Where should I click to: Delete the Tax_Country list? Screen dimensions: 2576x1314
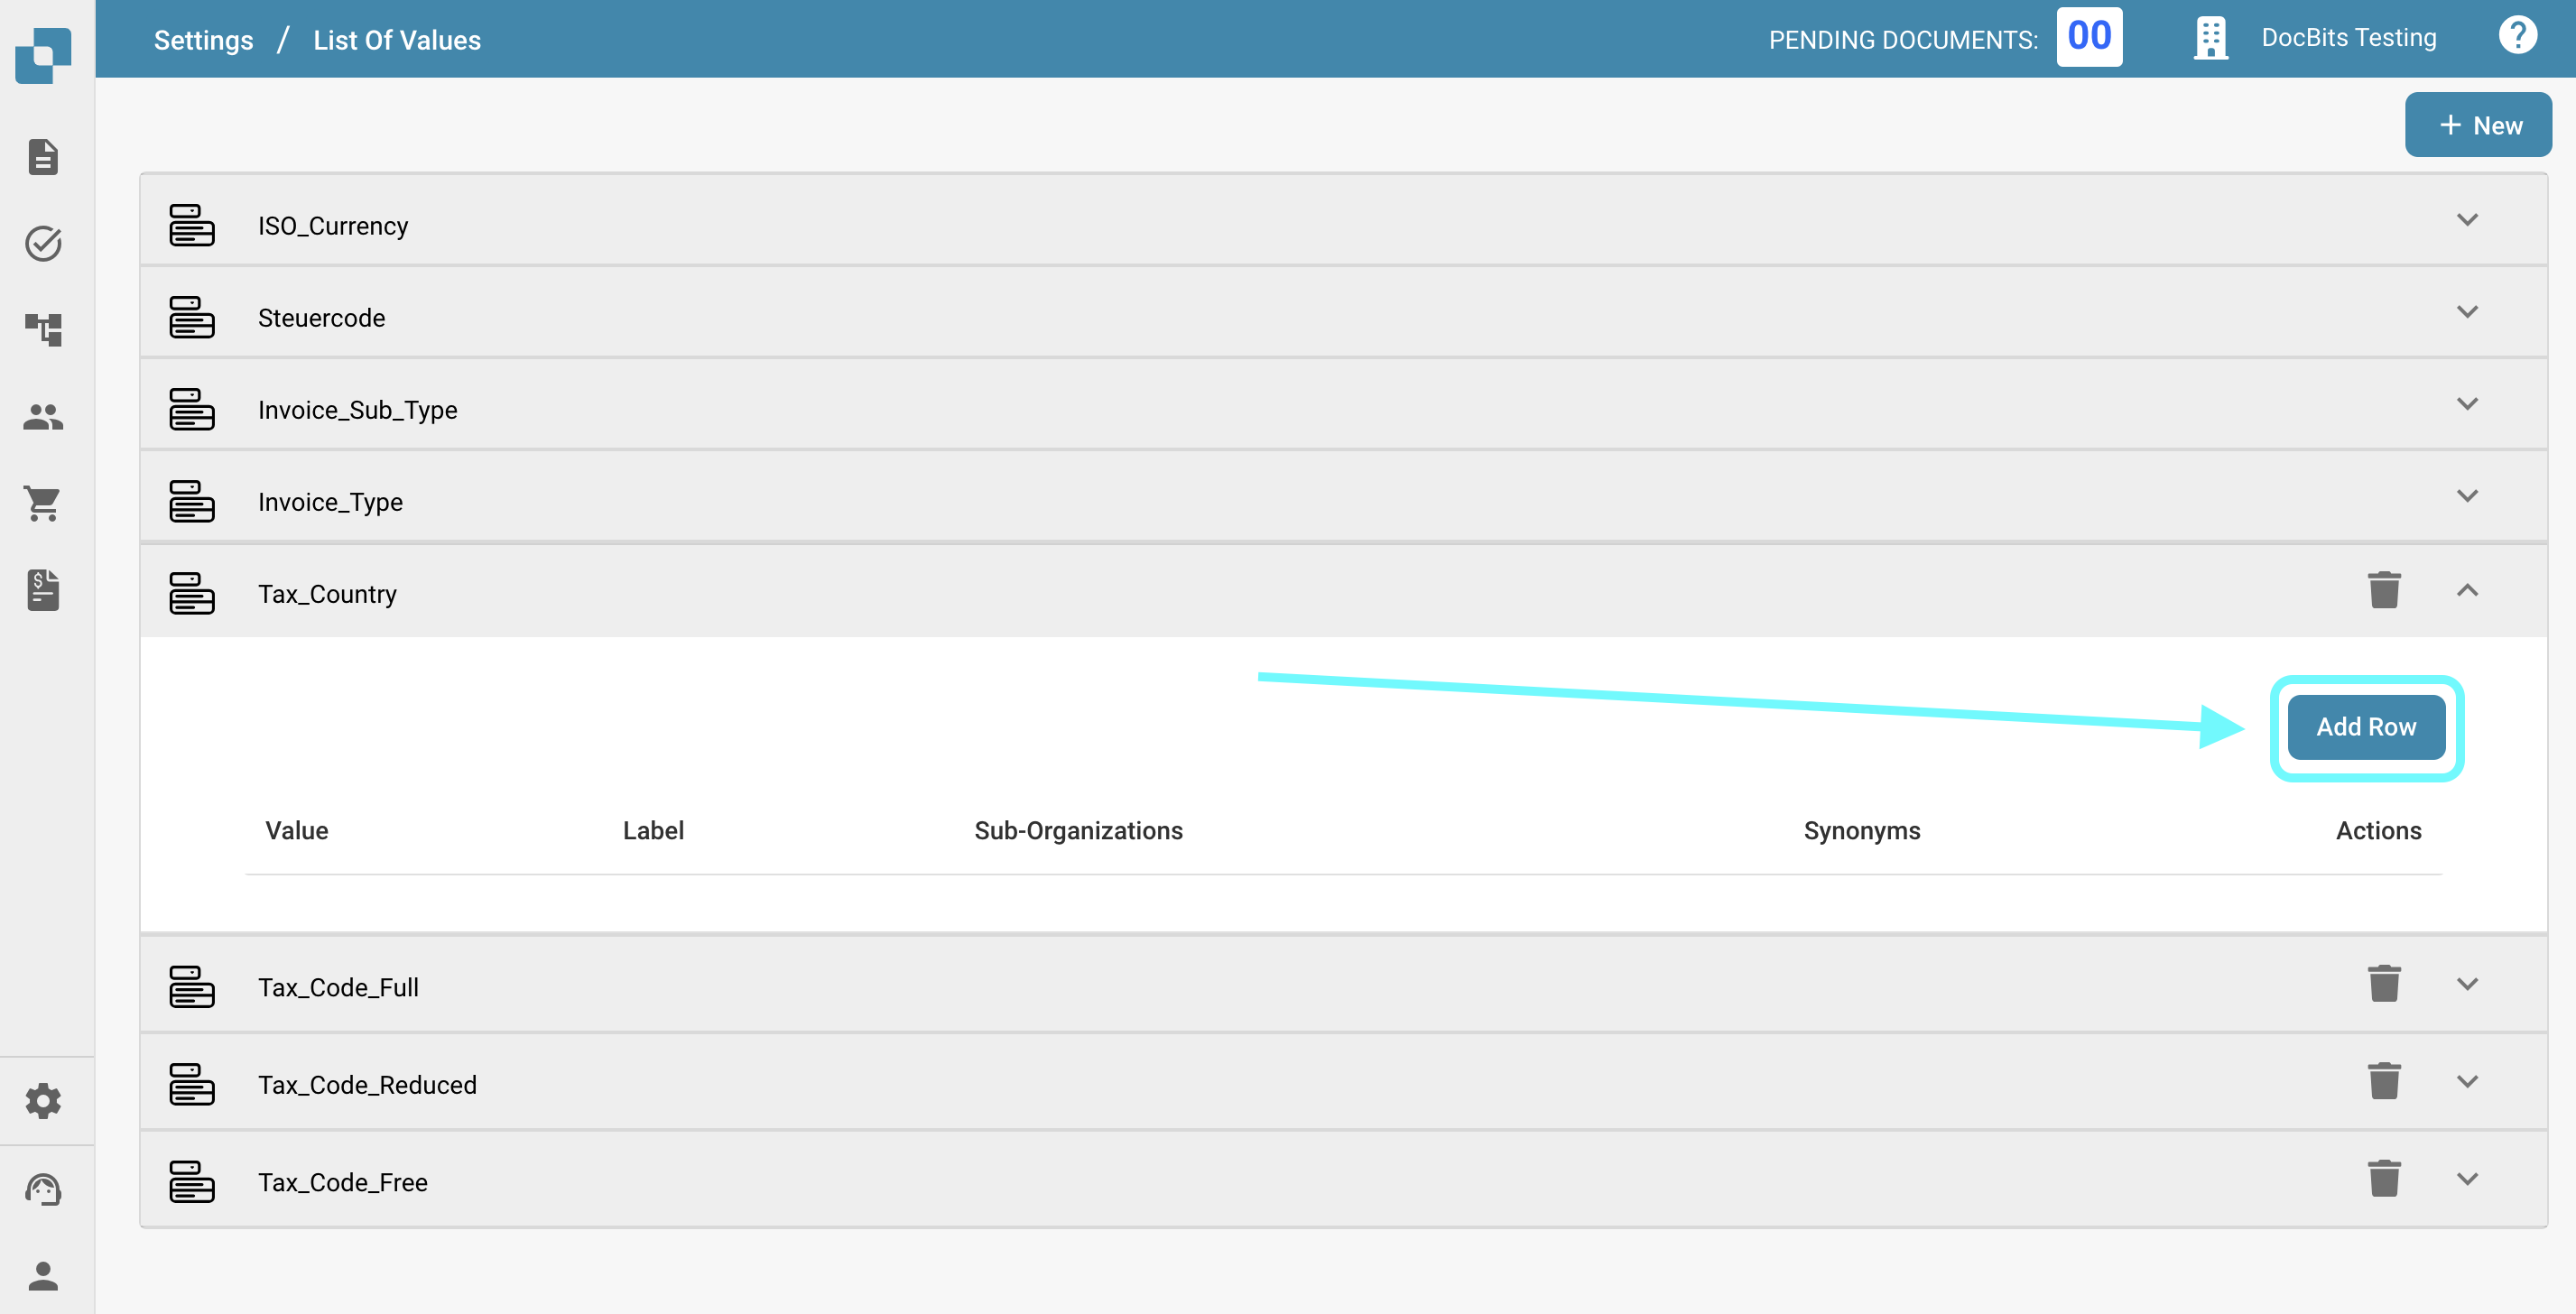(2384, 590)
